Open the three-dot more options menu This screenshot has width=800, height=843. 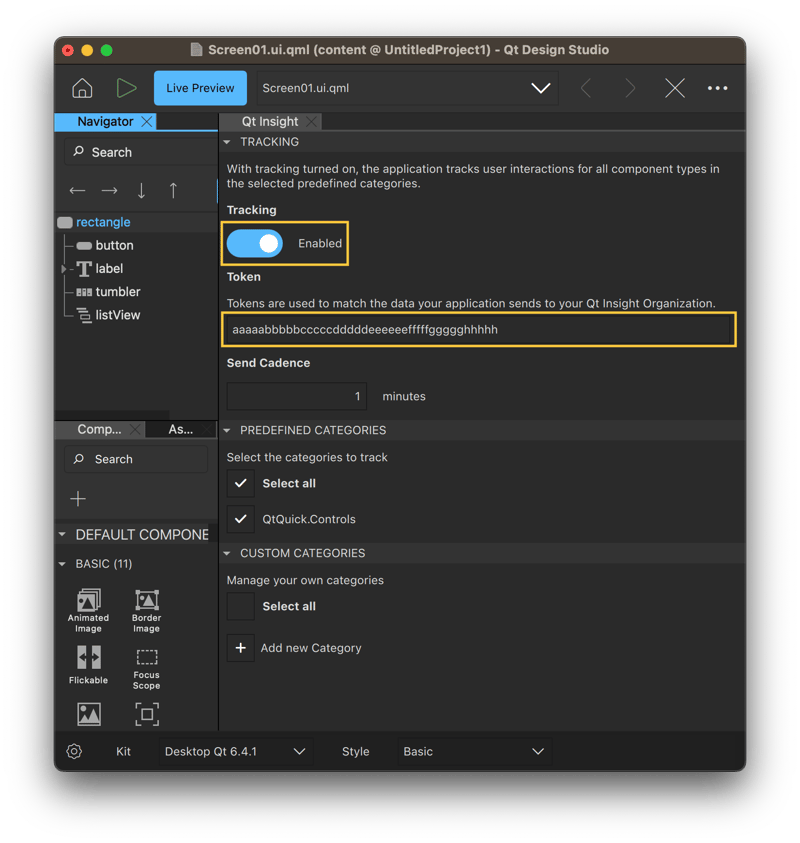[717, 88]
